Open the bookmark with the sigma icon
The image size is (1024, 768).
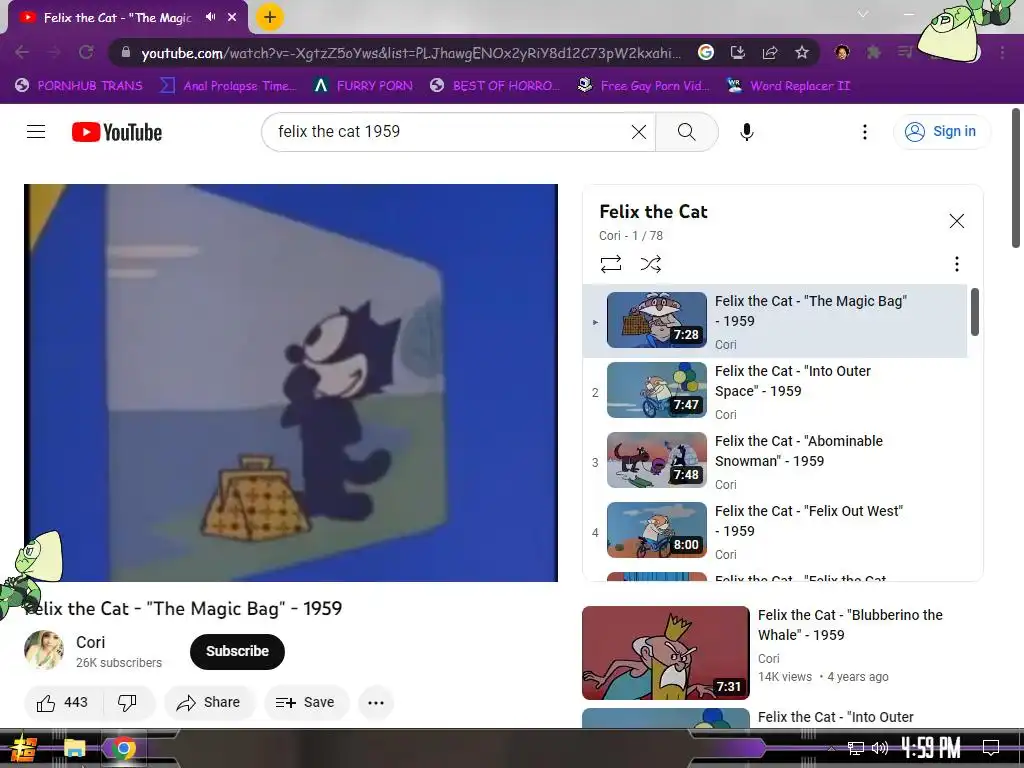tap(228, 86)
